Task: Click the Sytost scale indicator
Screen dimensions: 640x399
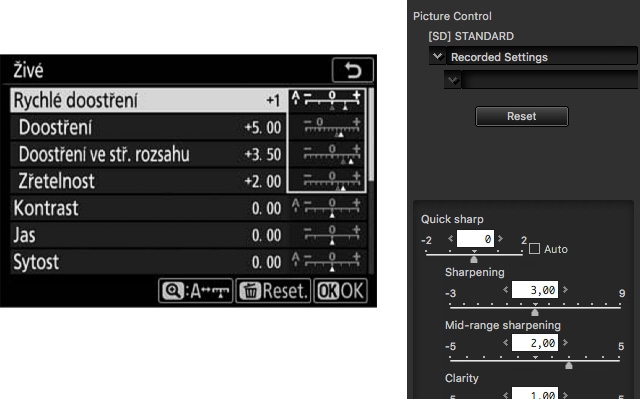Action: [x=327, y=262]
